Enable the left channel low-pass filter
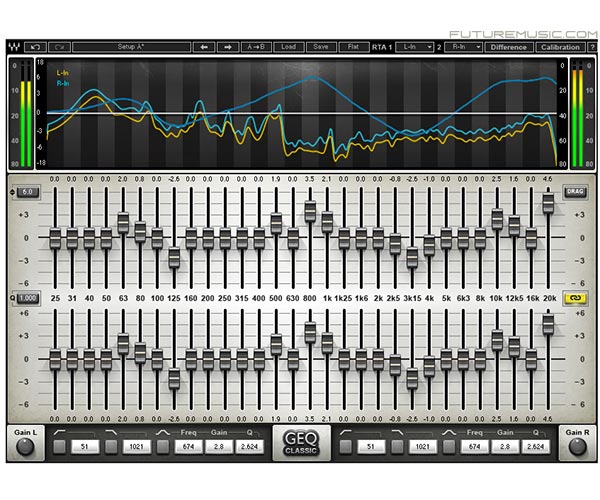 point(111,446)
